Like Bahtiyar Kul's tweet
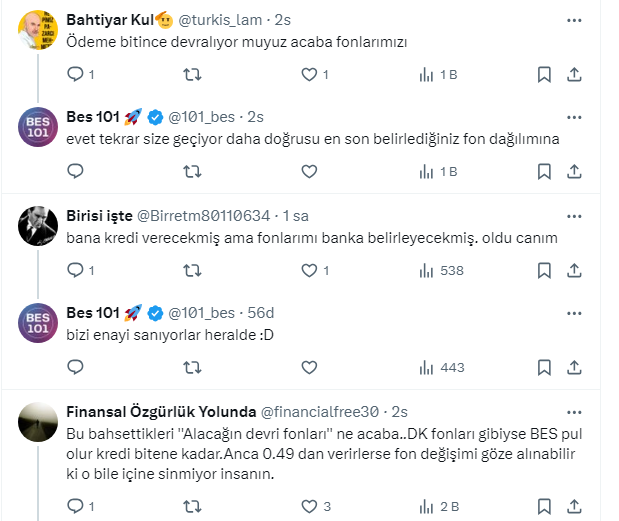Viewport: 619px width, 521px height. coord(310,74)
